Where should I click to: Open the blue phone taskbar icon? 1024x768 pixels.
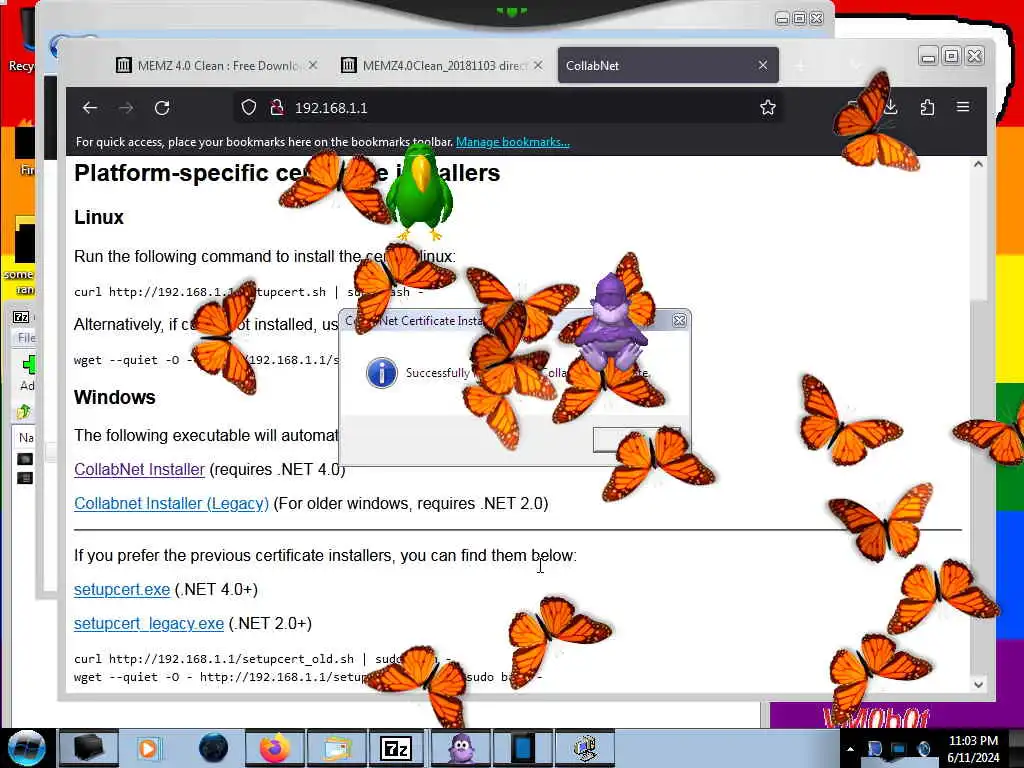pos(523,748)
